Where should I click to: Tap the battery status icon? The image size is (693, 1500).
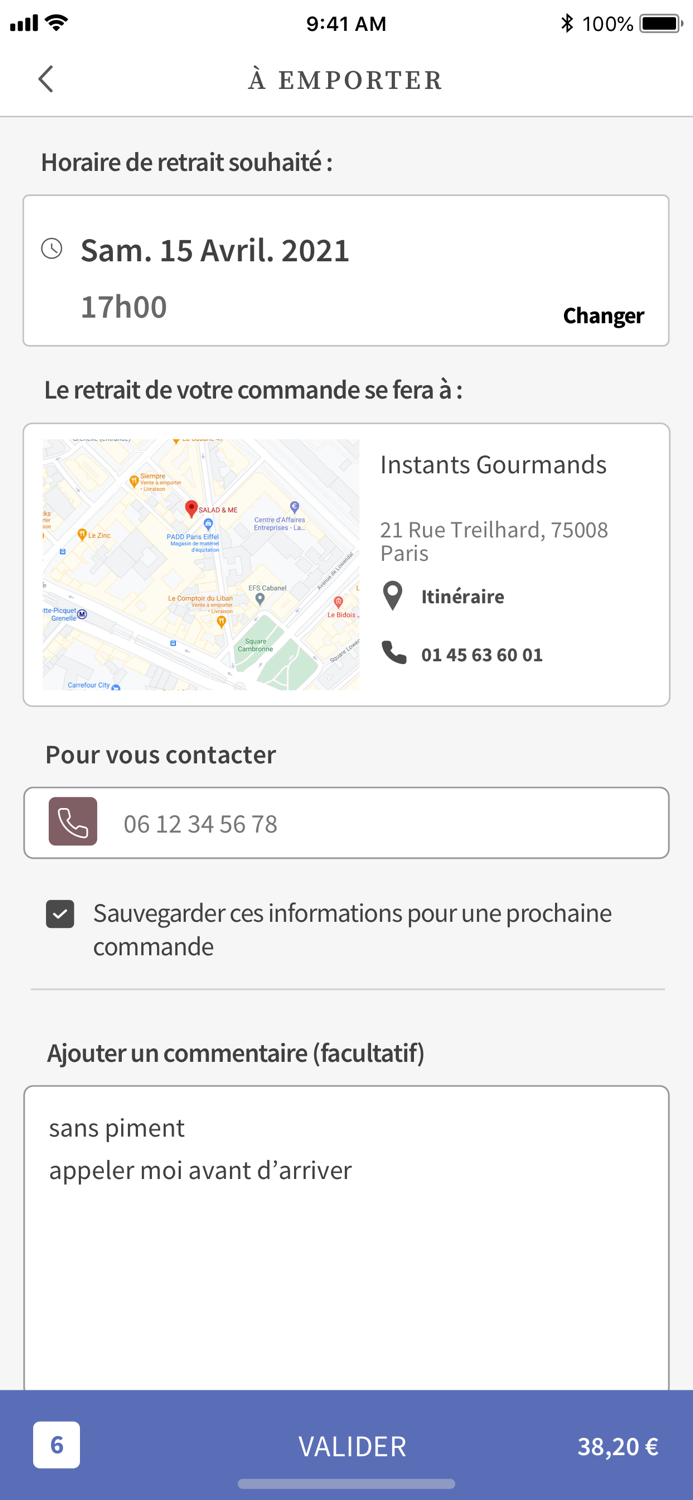tap(660, 23)
